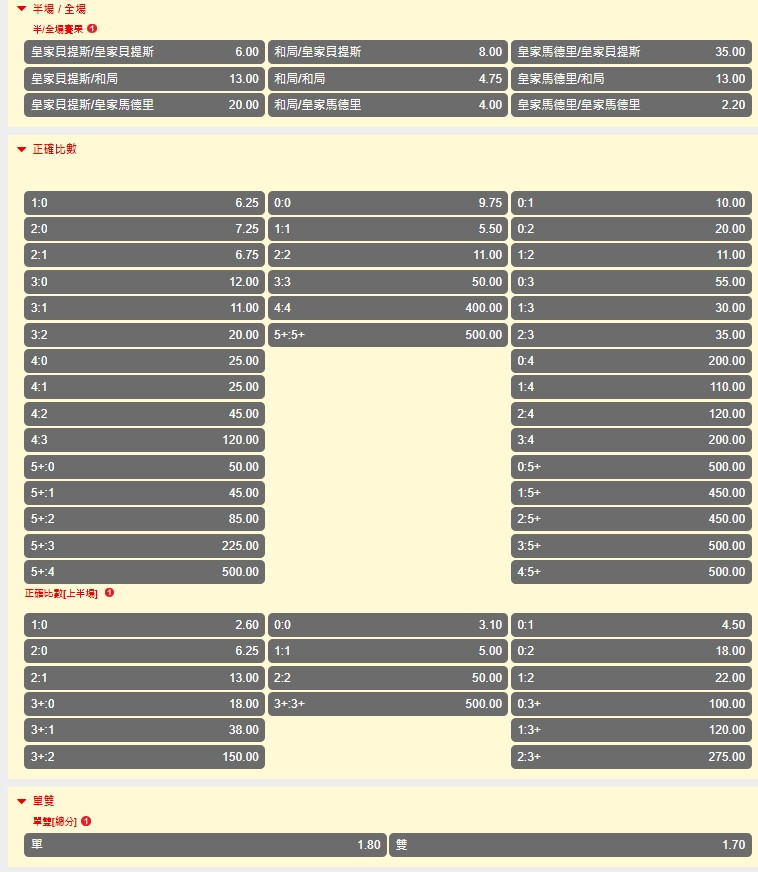
Task: Select 皇家貝提斯/皇家馬德里 at 20.00
Action: [x=144, y=105]
